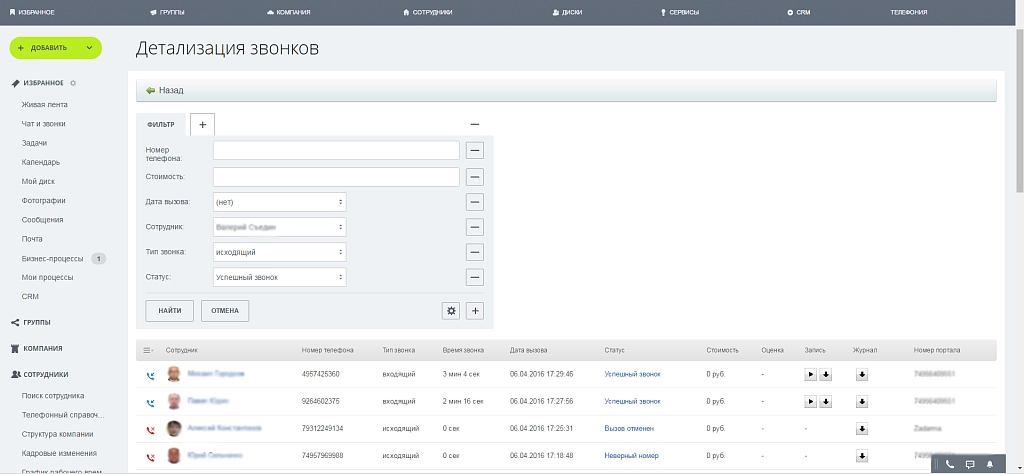
Task: Open the chat icon in the bottom bar
Action: (x=970, y=464)
